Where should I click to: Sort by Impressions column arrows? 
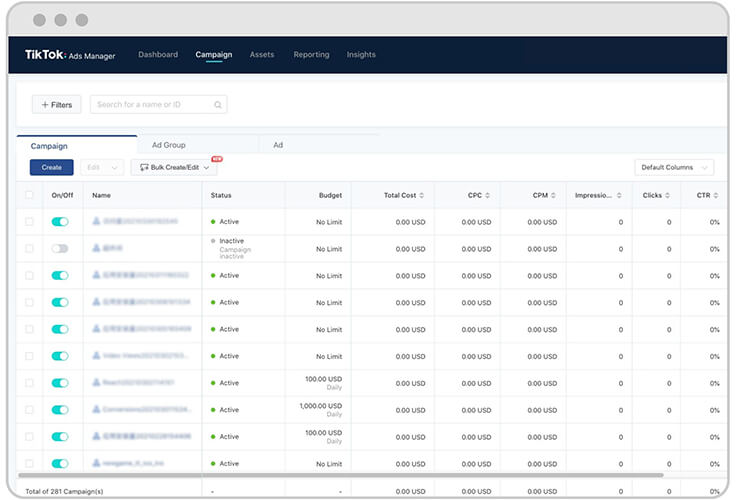621,195
